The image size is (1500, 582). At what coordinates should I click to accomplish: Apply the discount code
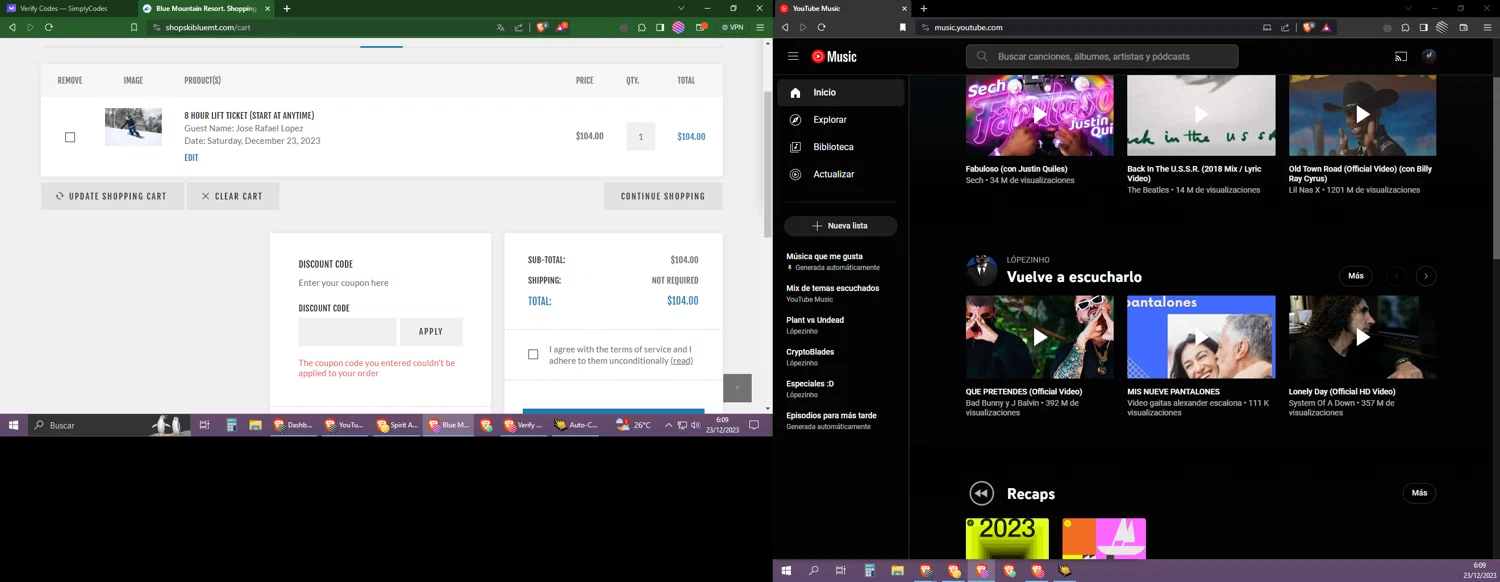point(431,331)
